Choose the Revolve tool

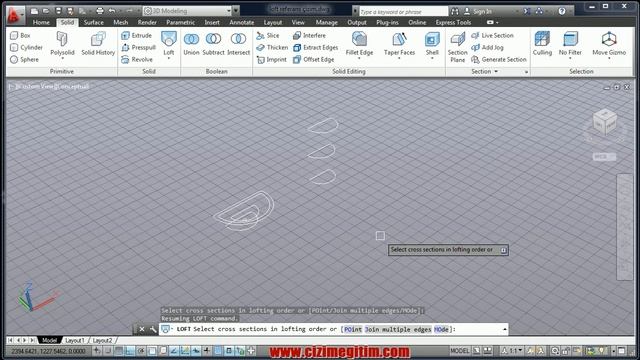tap(137, 60)
